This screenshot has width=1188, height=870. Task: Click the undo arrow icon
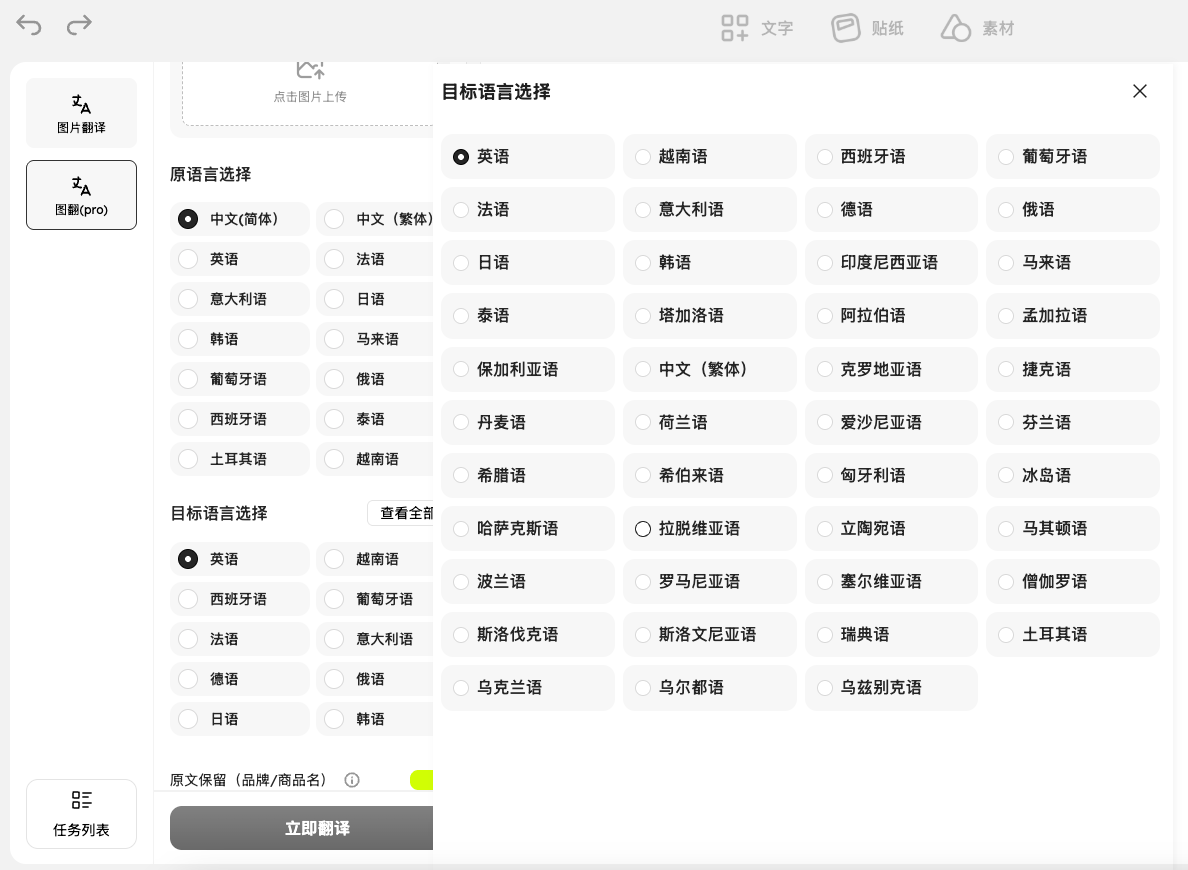pyautogui.click(x=29, y=26)
